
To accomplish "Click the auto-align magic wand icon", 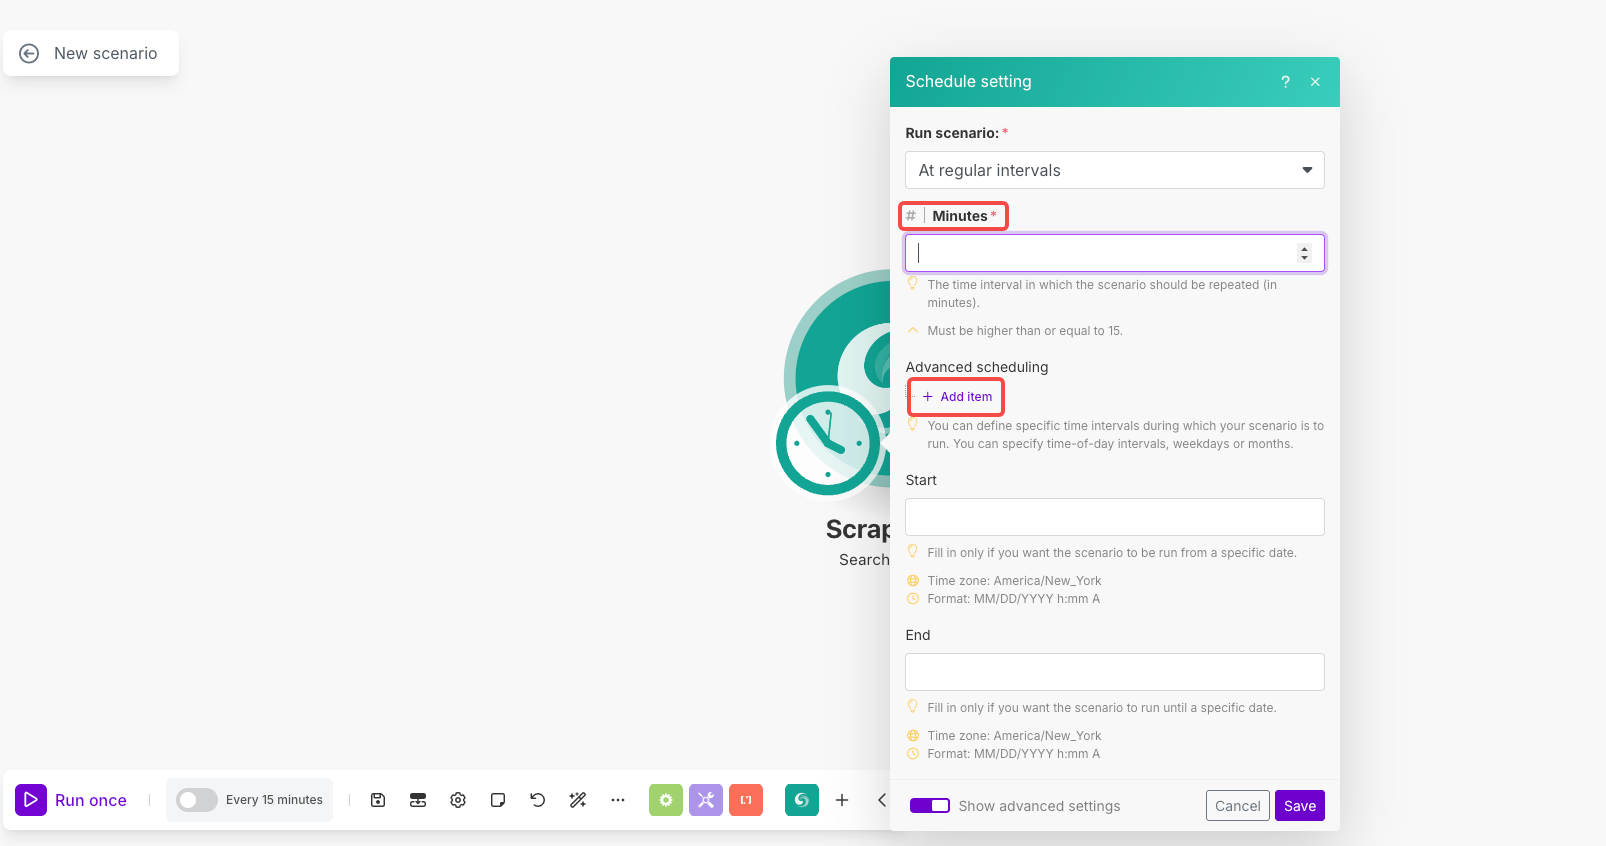I will click(578, 800).
